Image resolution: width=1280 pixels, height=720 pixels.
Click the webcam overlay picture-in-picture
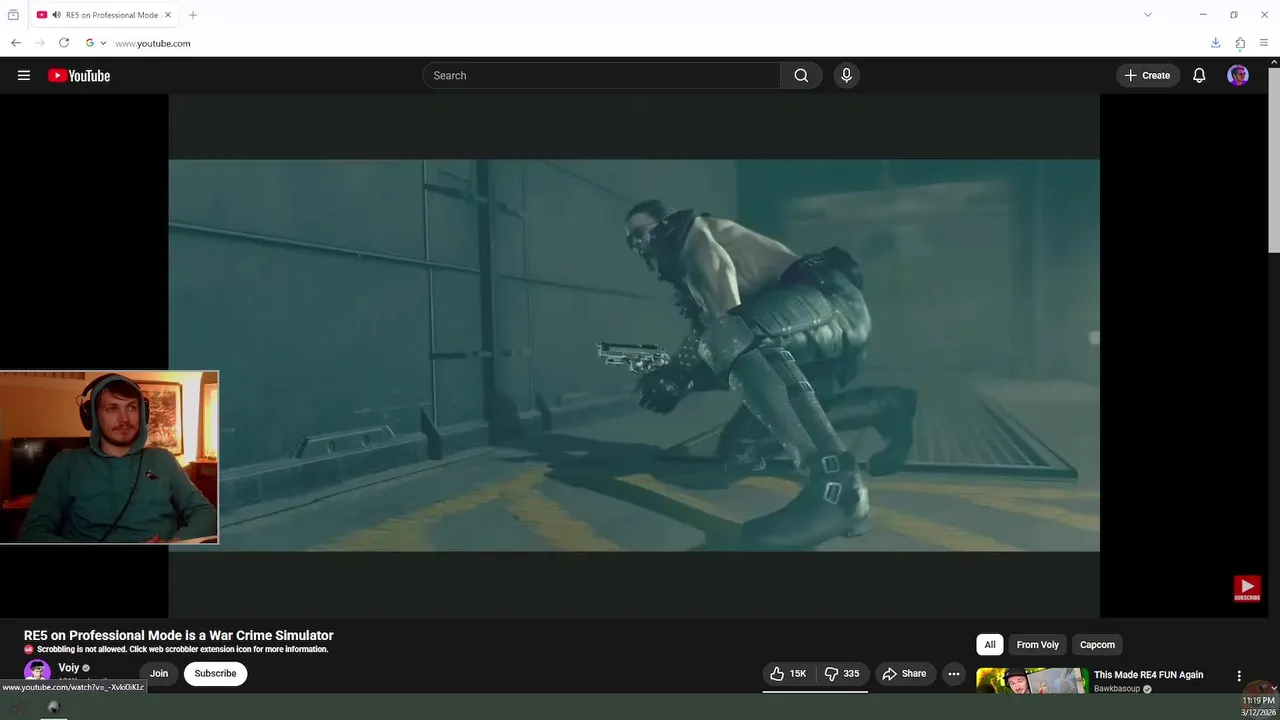point(109,458)
